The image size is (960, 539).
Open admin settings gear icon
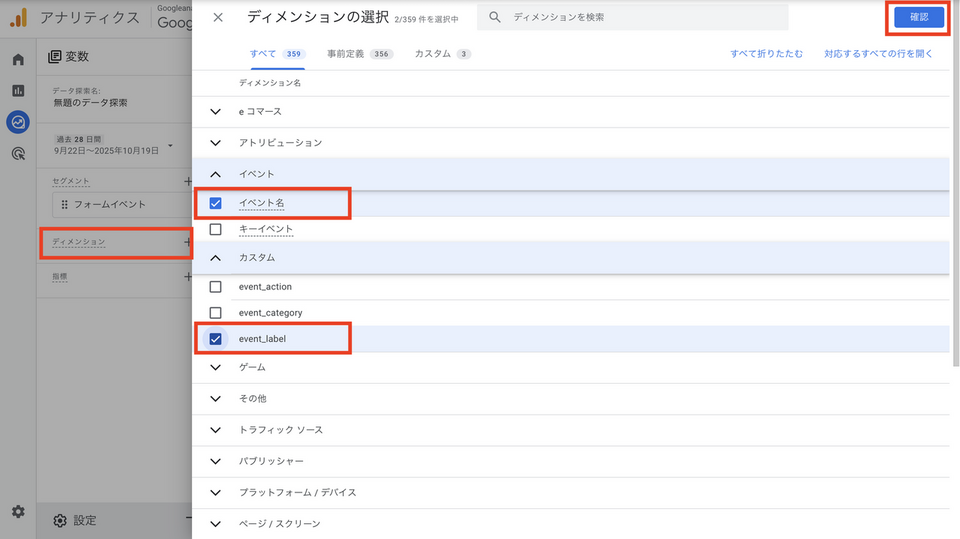18,511
